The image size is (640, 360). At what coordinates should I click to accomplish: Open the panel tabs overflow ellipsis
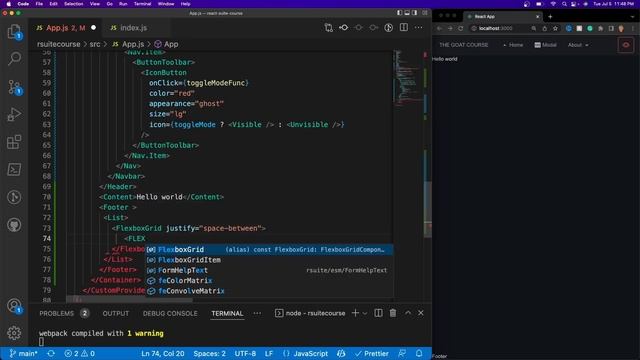(257, 313)
